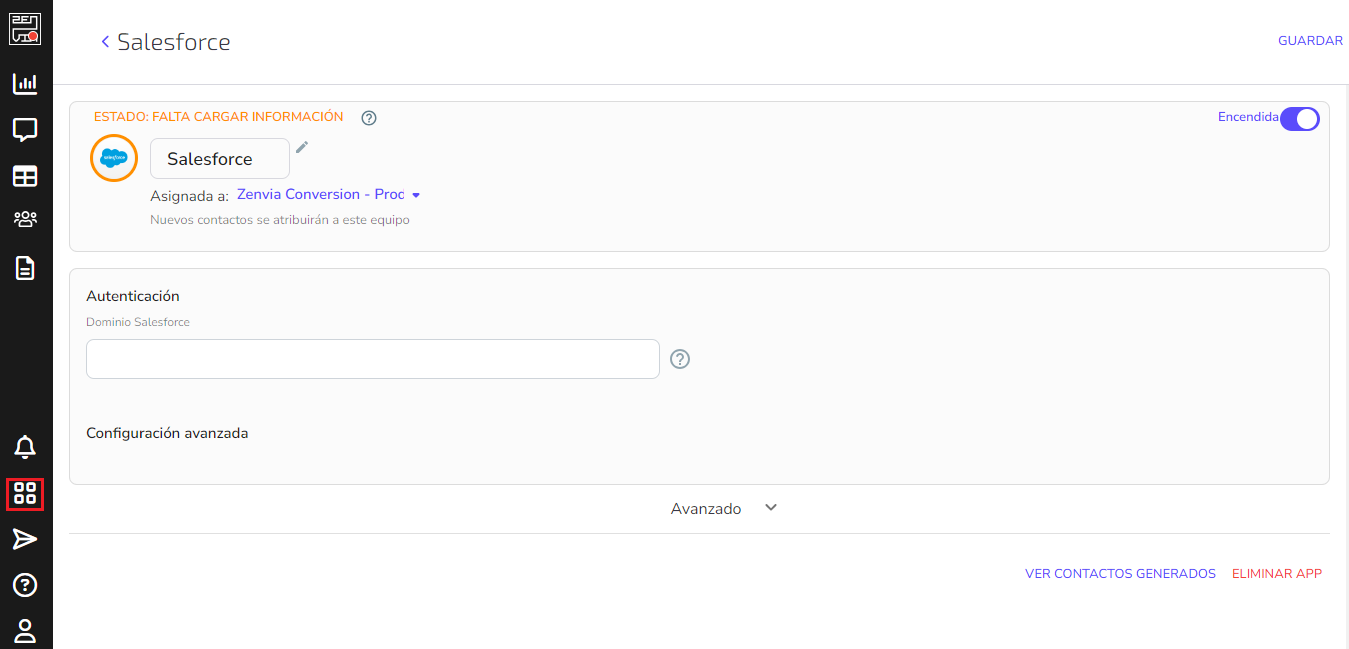Open the table grid icon in sidebar
Image resolution: width=1349 pixels, height=649 pixels.
tap(25, 176)
